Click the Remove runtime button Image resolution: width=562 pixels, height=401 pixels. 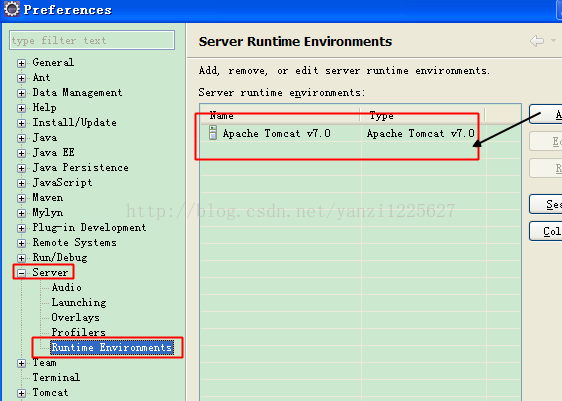[546, 168]
